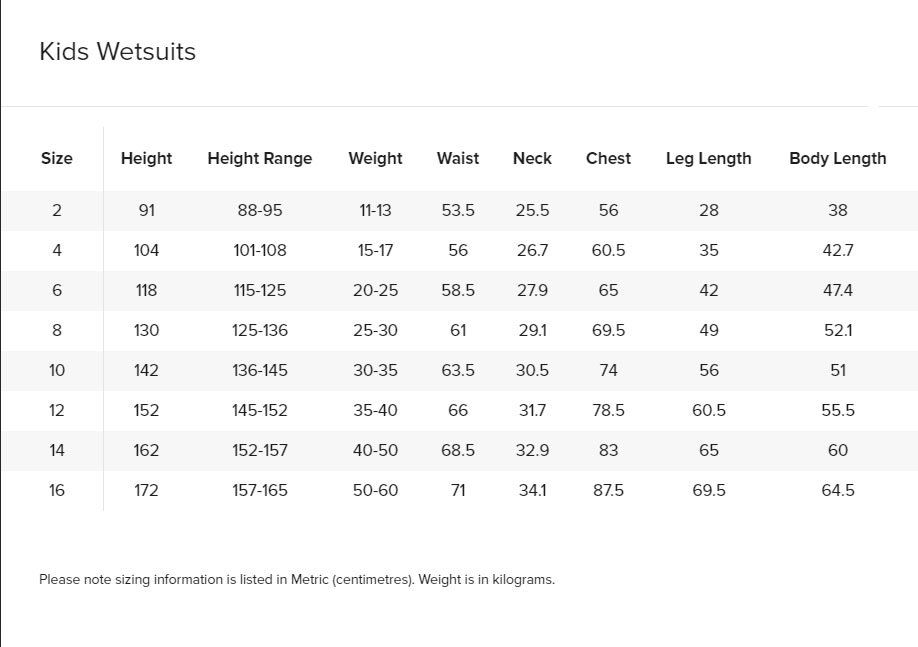Click size 2 in the Size column
Image resolution: width=918 pixels, height=647 pixels.
click(57, 210)
